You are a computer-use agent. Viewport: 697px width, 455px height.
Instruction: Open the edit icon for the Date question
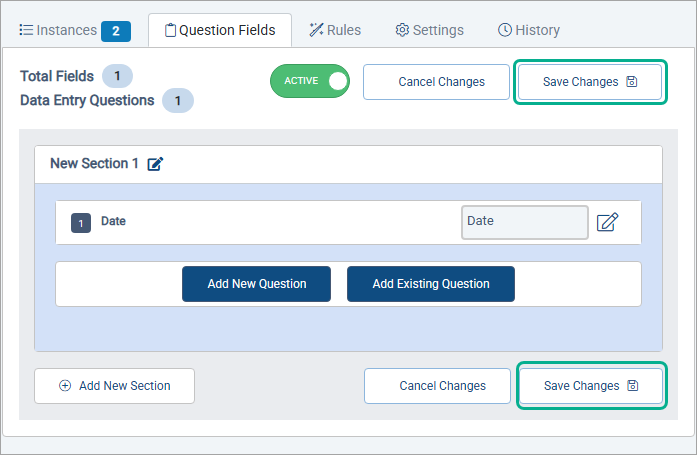point(607,222)
